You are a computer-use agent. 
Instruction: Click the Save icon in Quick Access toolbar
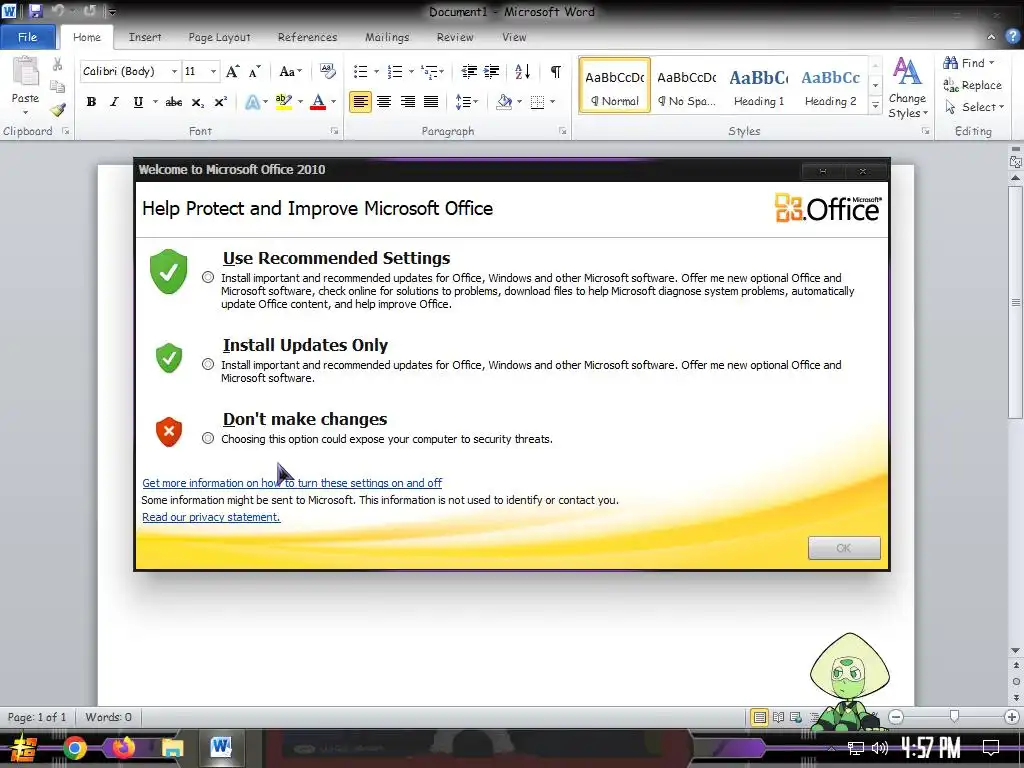[35, 11]
